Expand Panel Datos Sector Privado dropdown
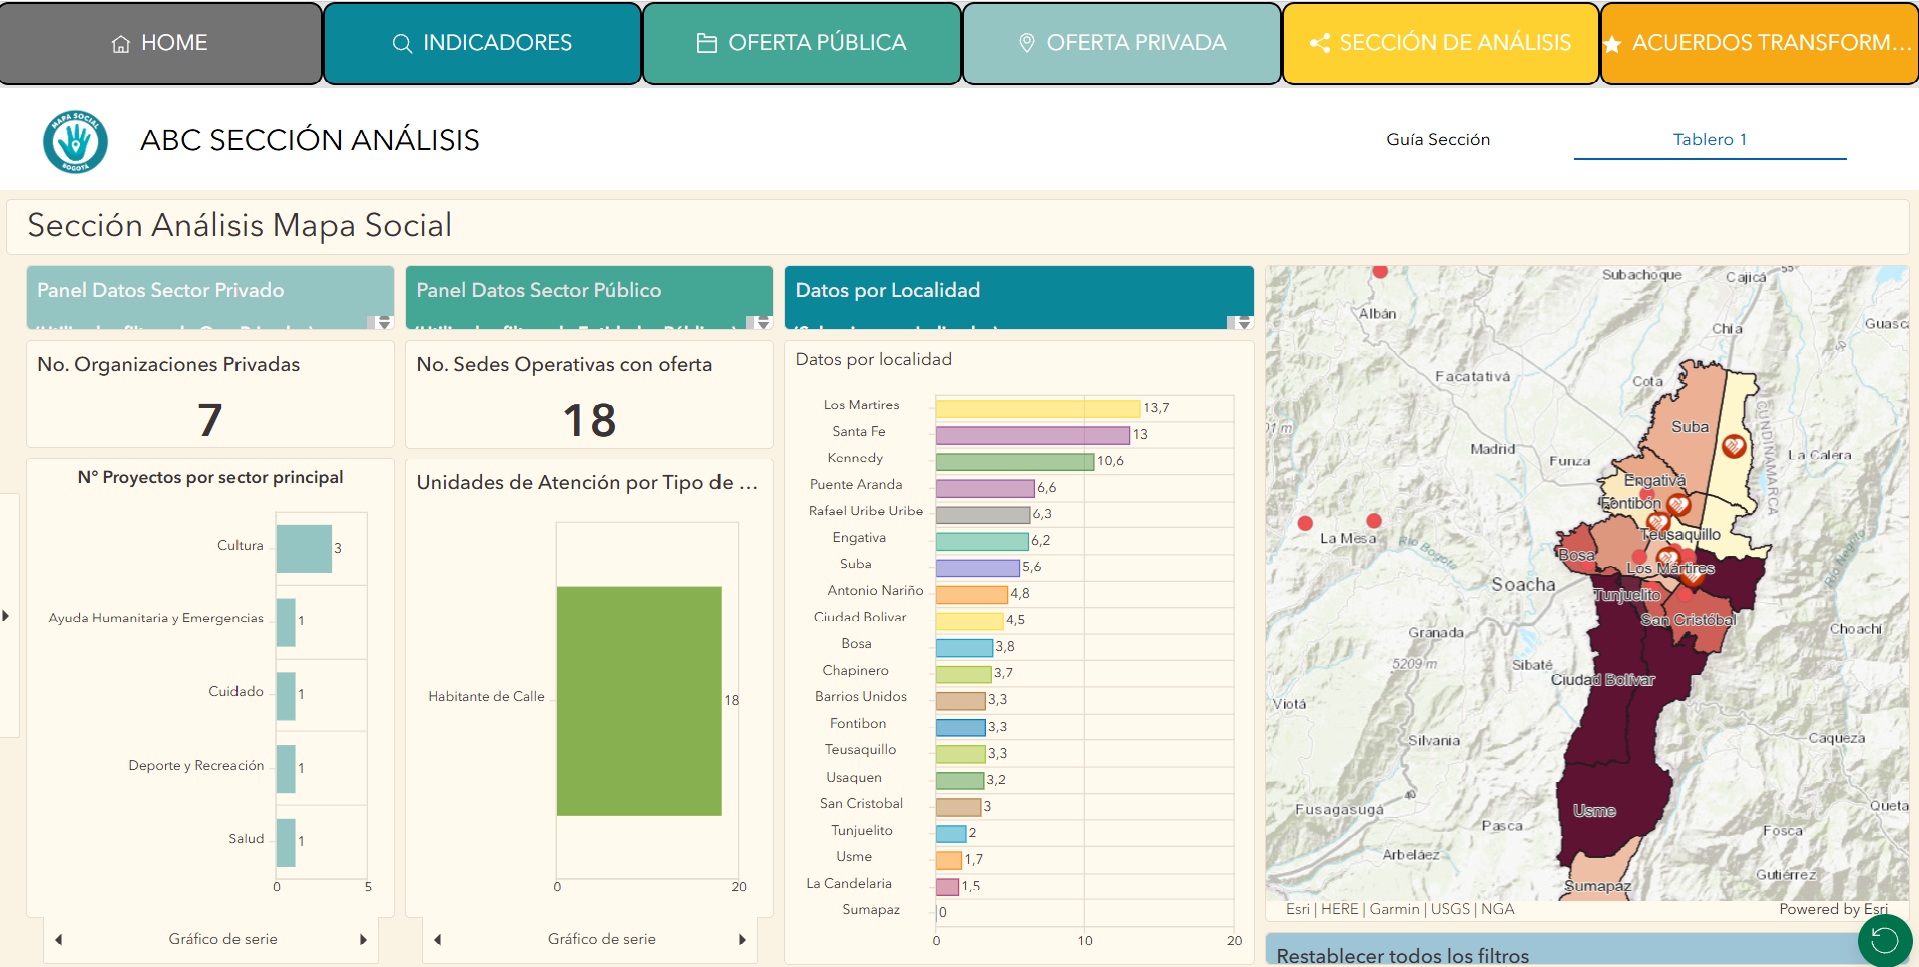1919x967 pixels. click(x=384, y=323)
